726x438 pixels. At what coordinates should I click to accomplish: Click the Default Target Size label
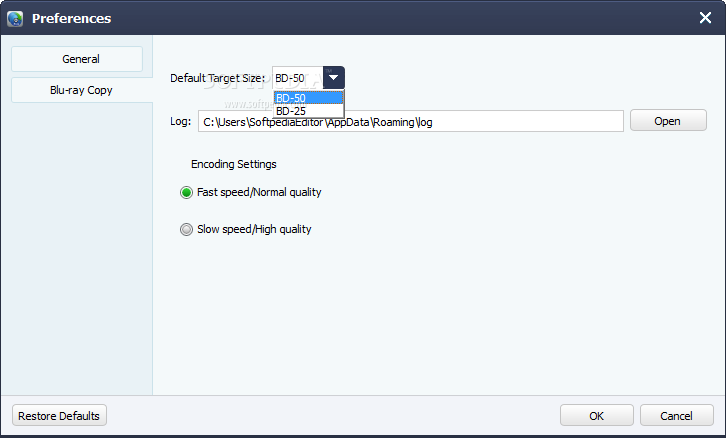point(218,78)
